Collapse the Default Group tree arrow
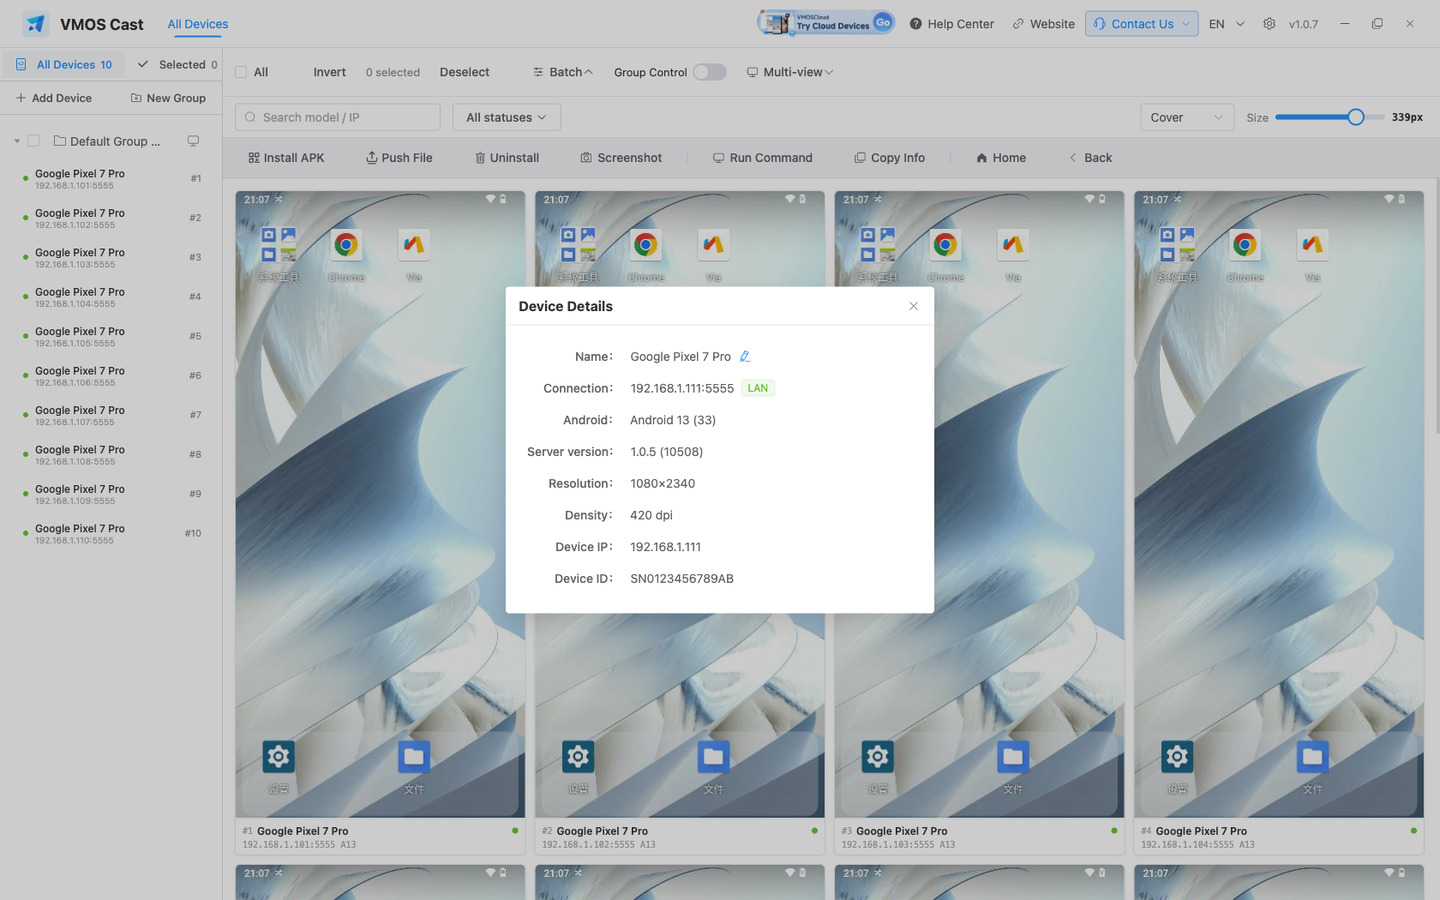 click(x=17, y=141)
